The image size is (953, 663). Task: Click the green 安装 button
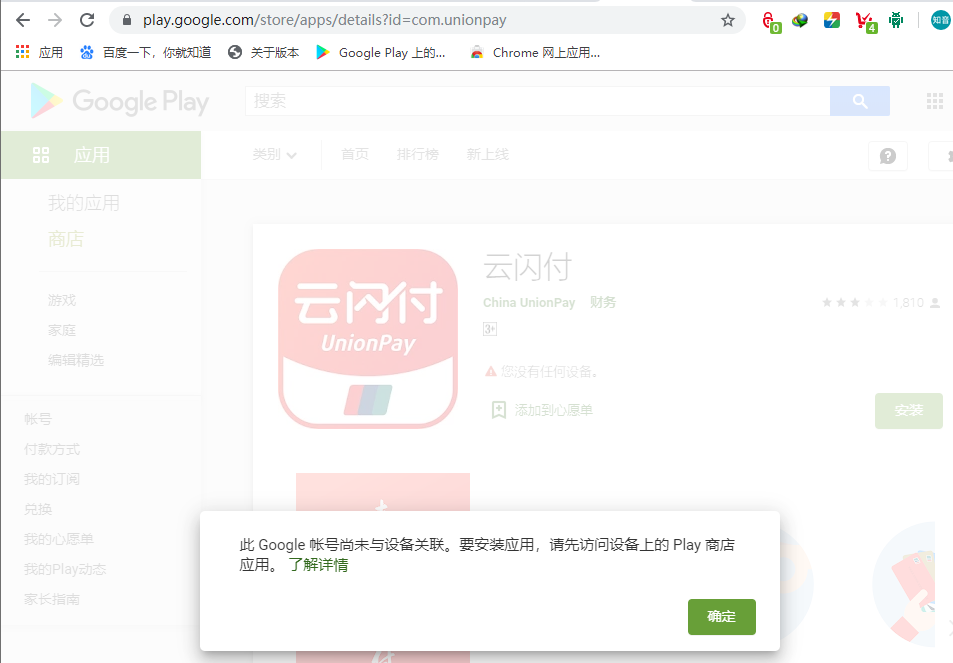pos(909,411)
